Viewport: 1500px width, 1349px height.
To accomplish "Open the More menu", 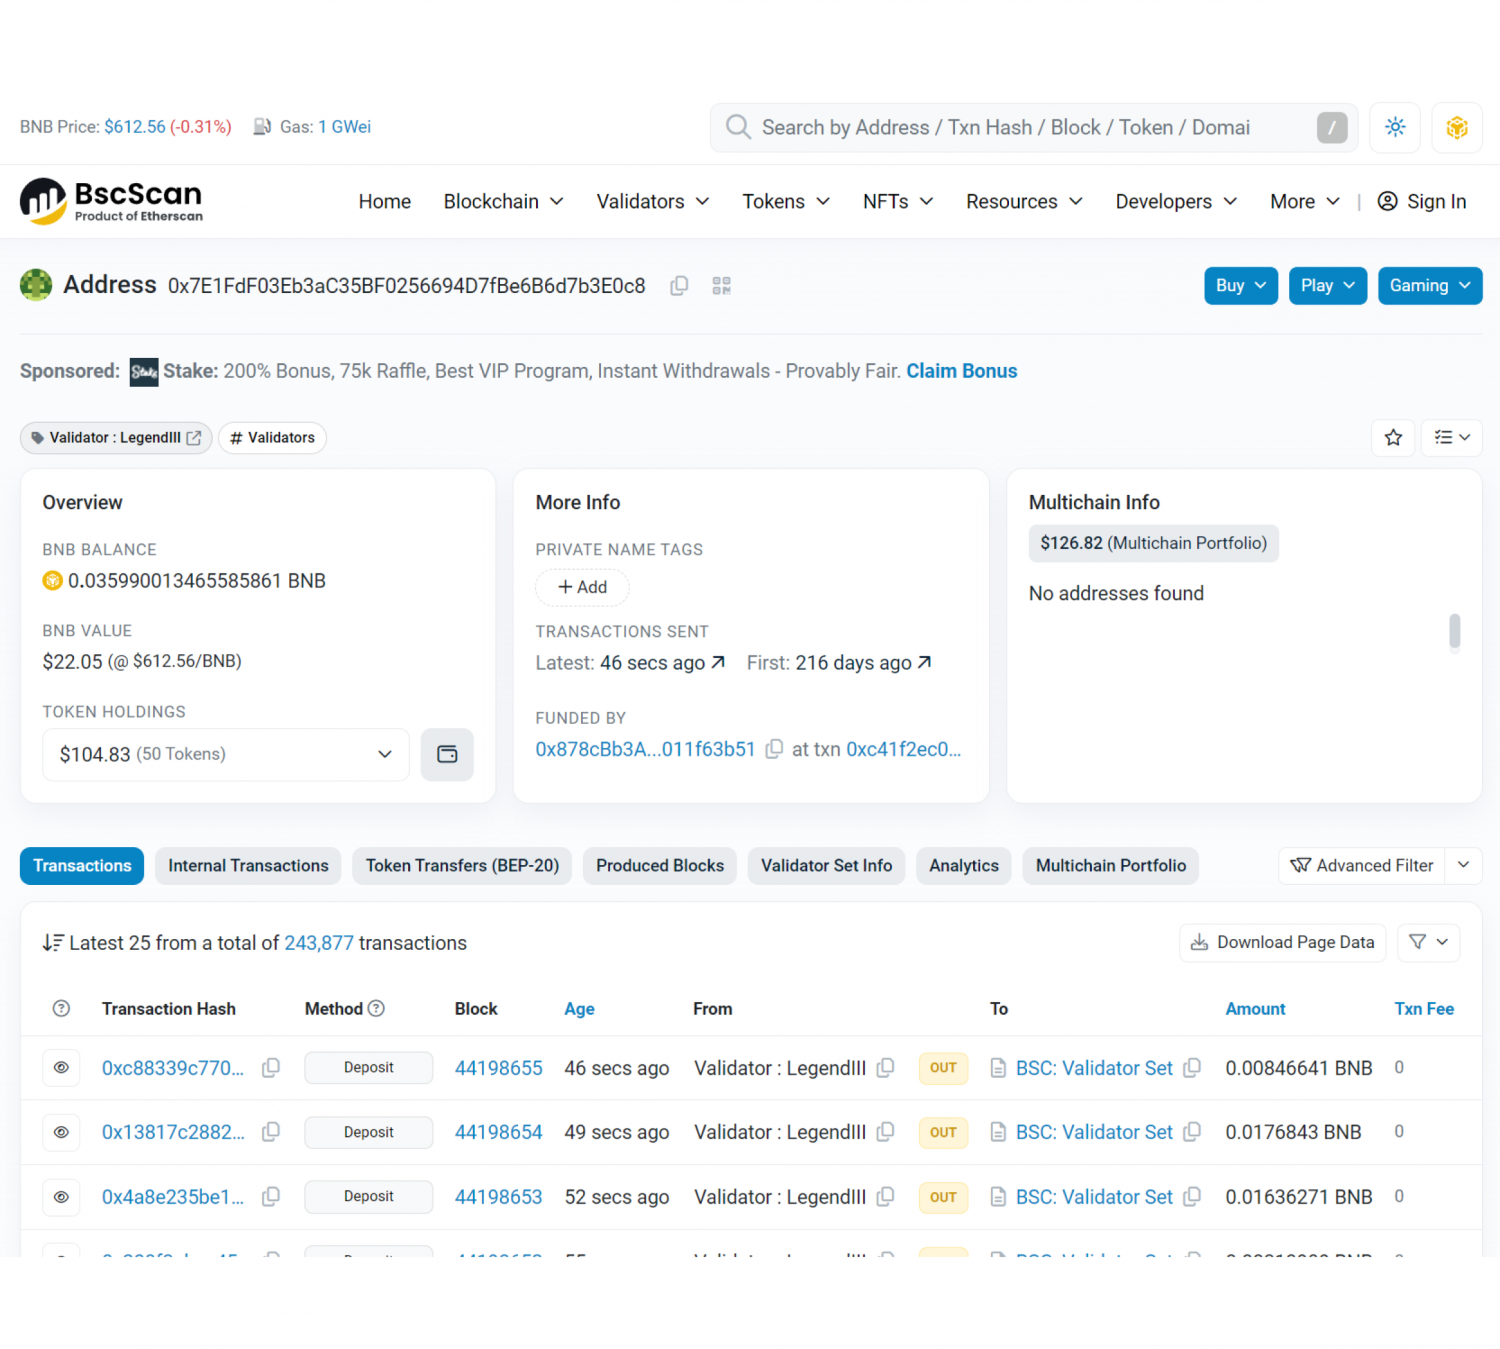I will coord(1304,201).
